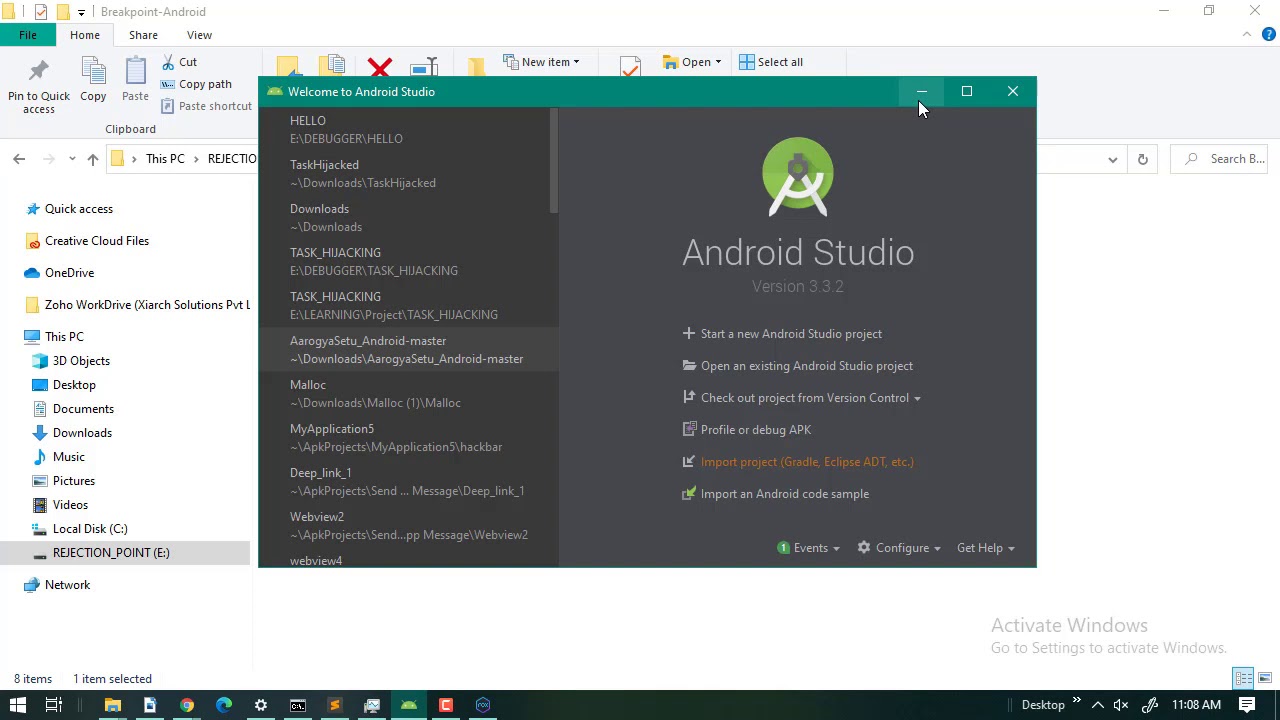Import an Android code sample
This screenshot has width=1280, height=720.
click(775, 494)
